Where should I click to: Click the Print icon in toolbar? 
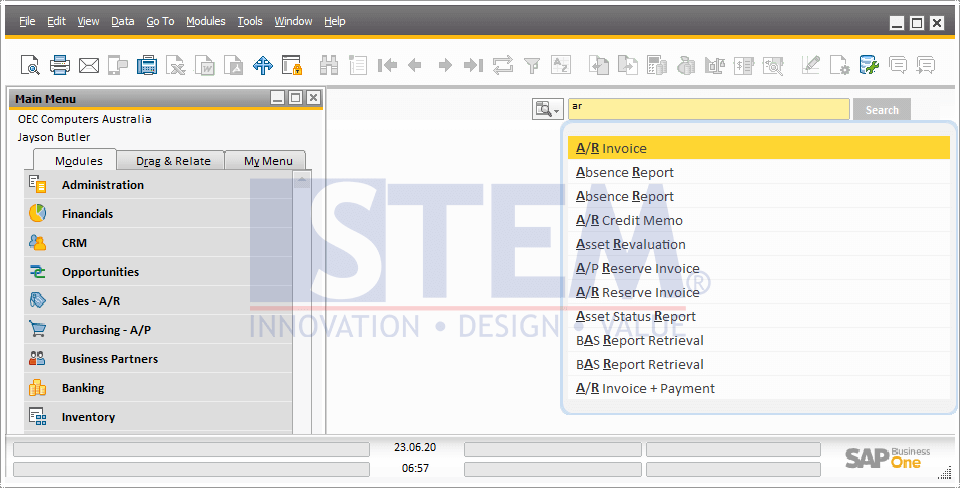[59, 65]
